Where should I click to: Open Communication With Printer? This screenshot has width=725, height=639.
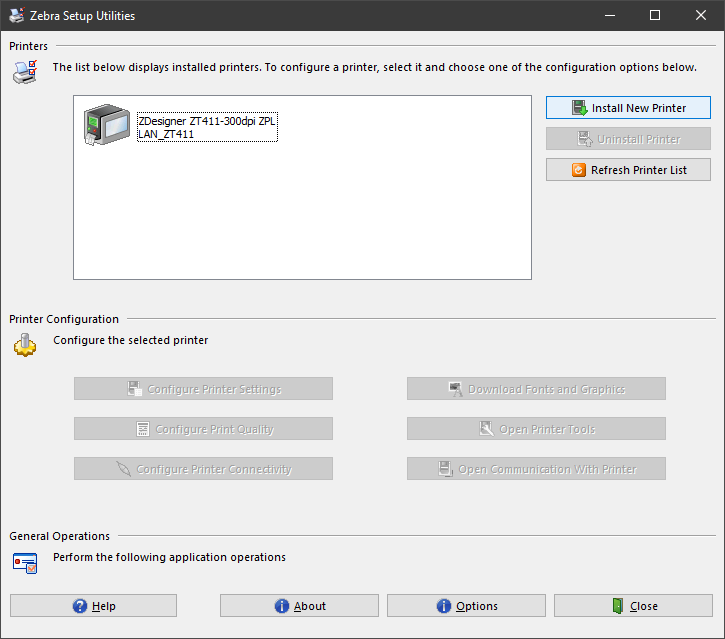(536, 468)
